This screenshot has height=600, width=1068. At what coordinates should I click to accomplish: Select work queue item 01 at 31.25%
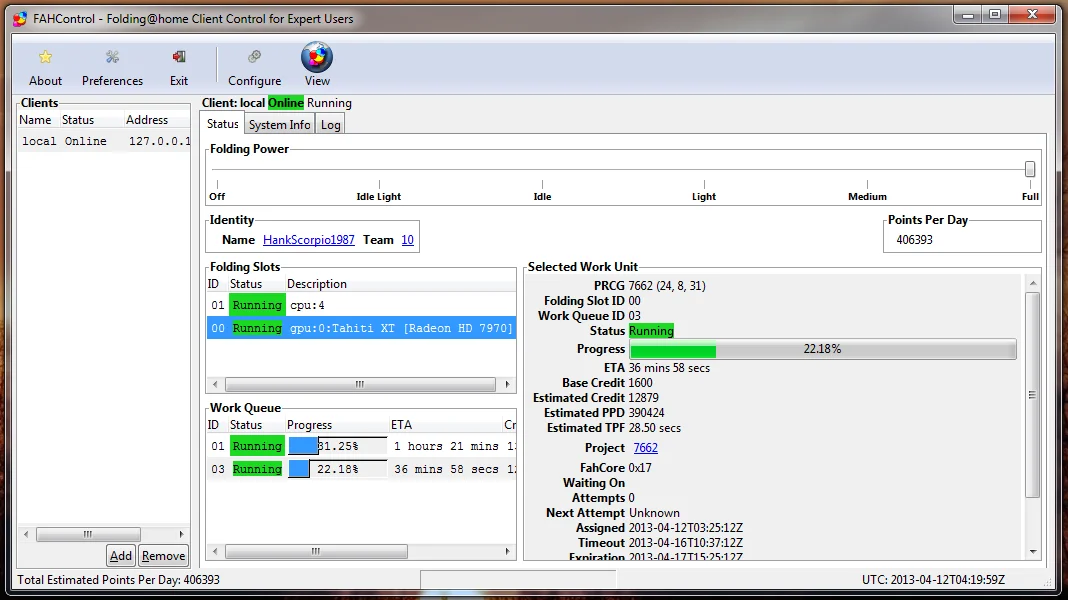(361, 446)
